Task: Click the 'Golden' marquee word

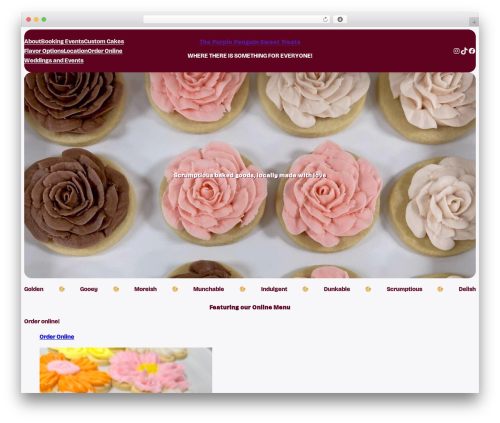Action: (34, 289)
